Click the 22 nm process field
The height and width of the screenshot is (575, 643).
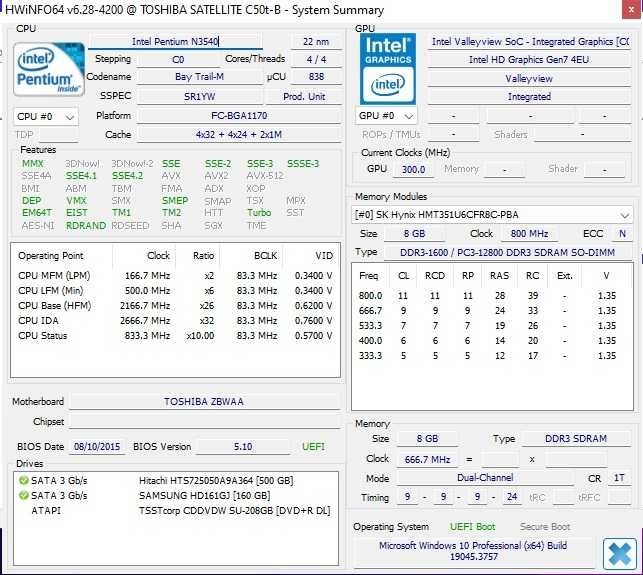pyautogui.click(x=316, y=42)
